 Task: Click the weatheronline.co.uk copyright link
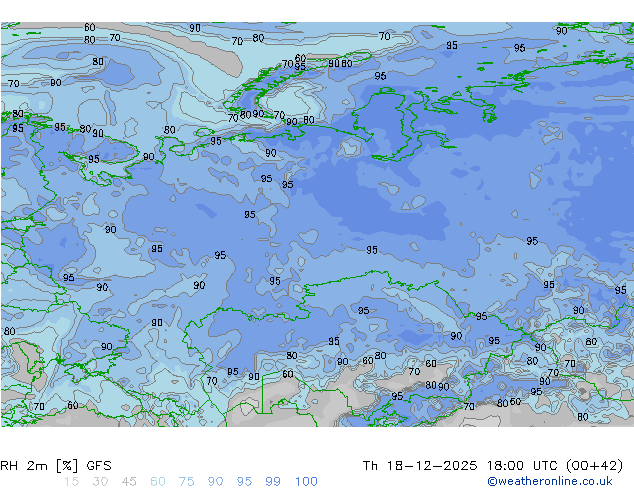click(550, 481)
